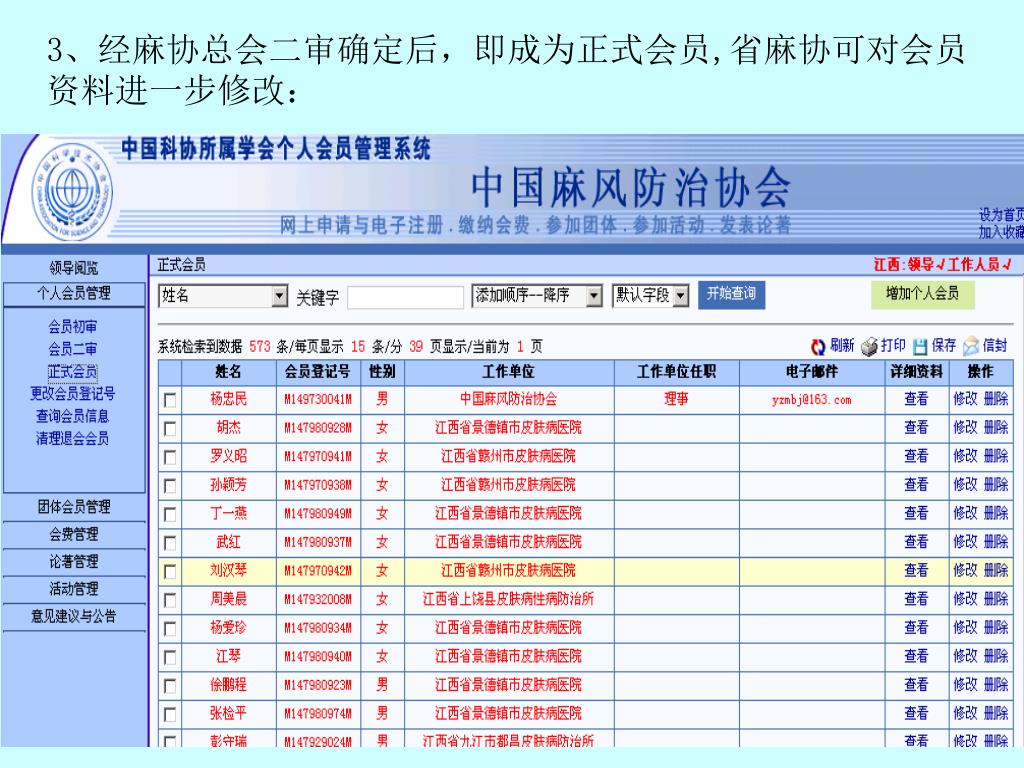Click the refresh (刷新) icon

[x=818, y=347]
